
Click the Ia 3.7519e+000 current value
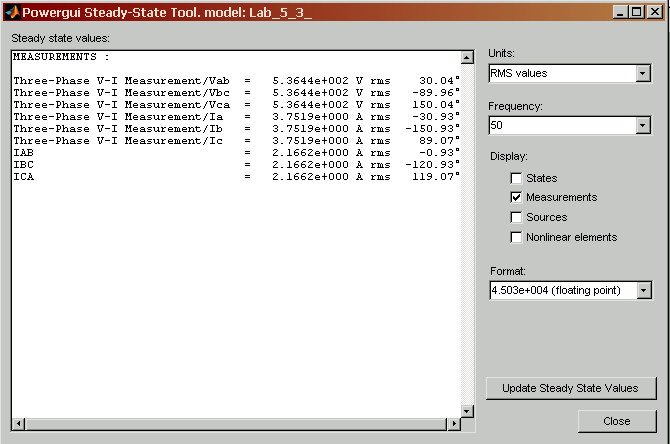tap(310, 117)
